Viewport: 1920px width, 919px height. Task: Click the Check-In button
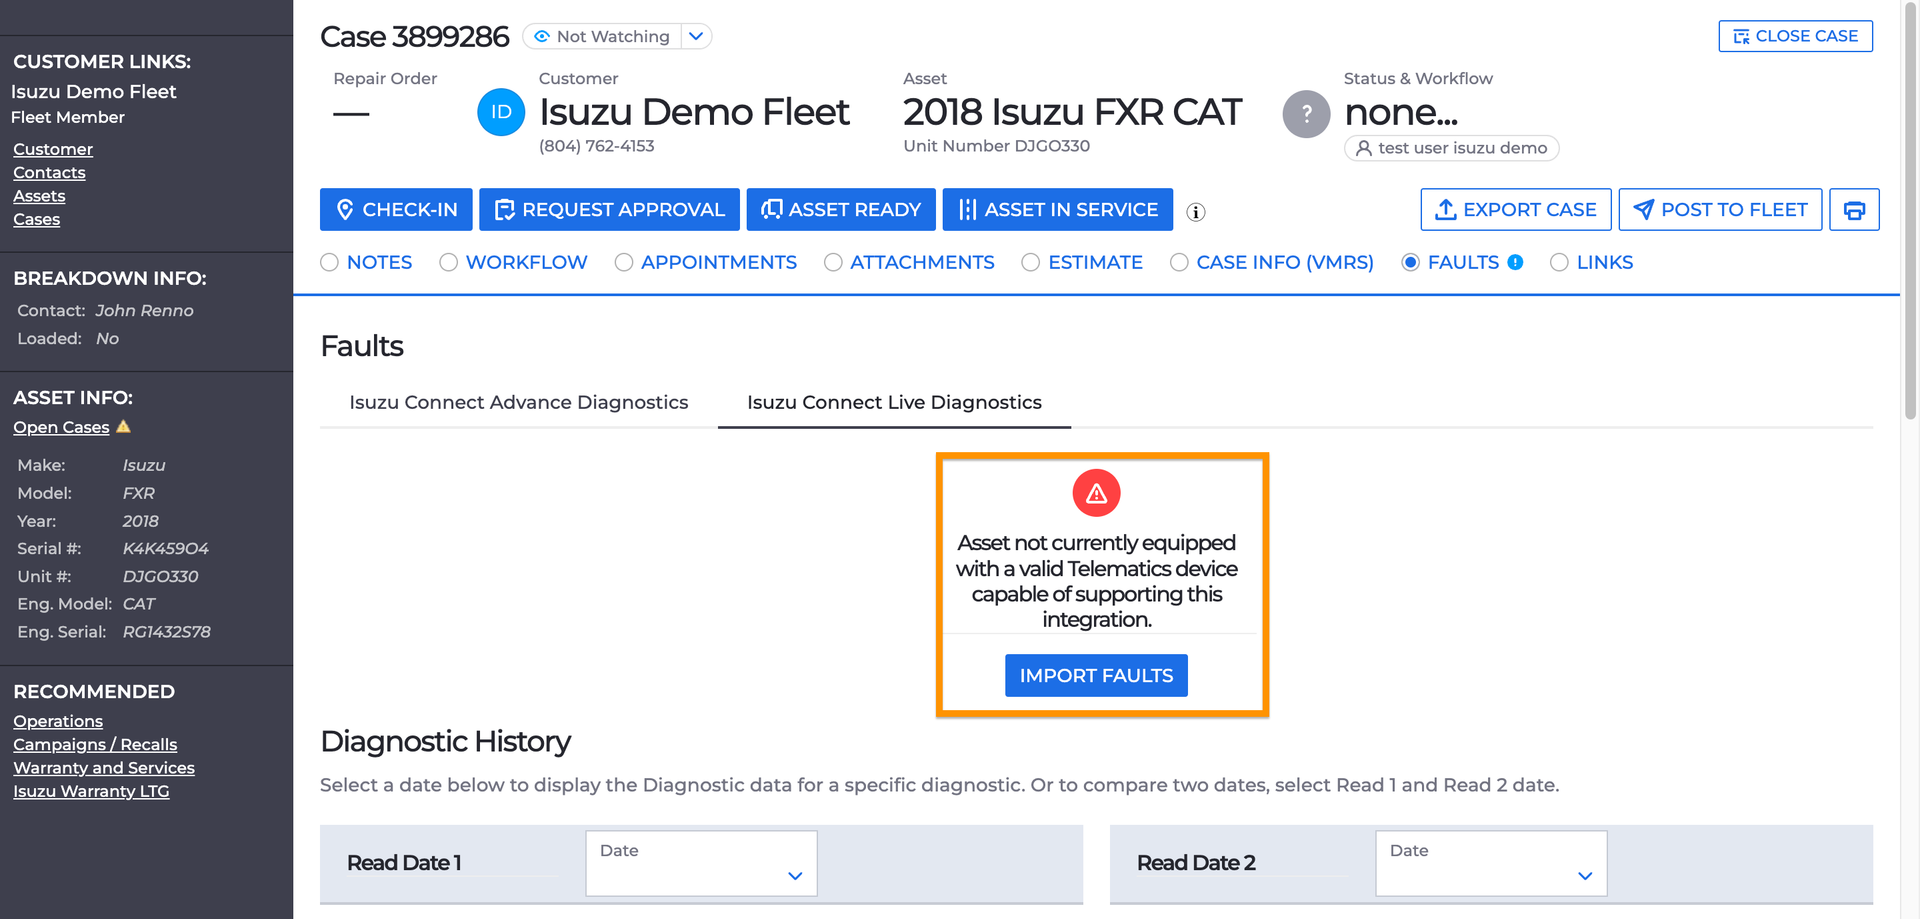397,210
